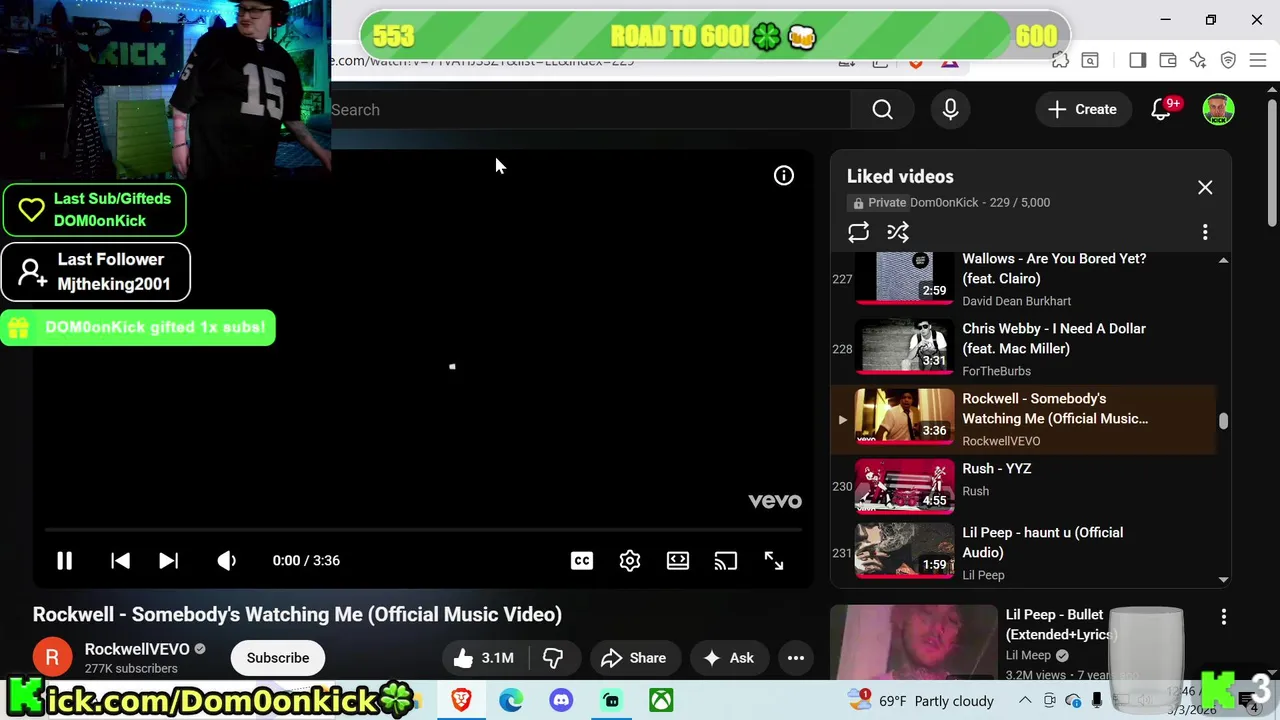Open the browser hamburger menu
1280x720 pixels.
click(1258, 61)
